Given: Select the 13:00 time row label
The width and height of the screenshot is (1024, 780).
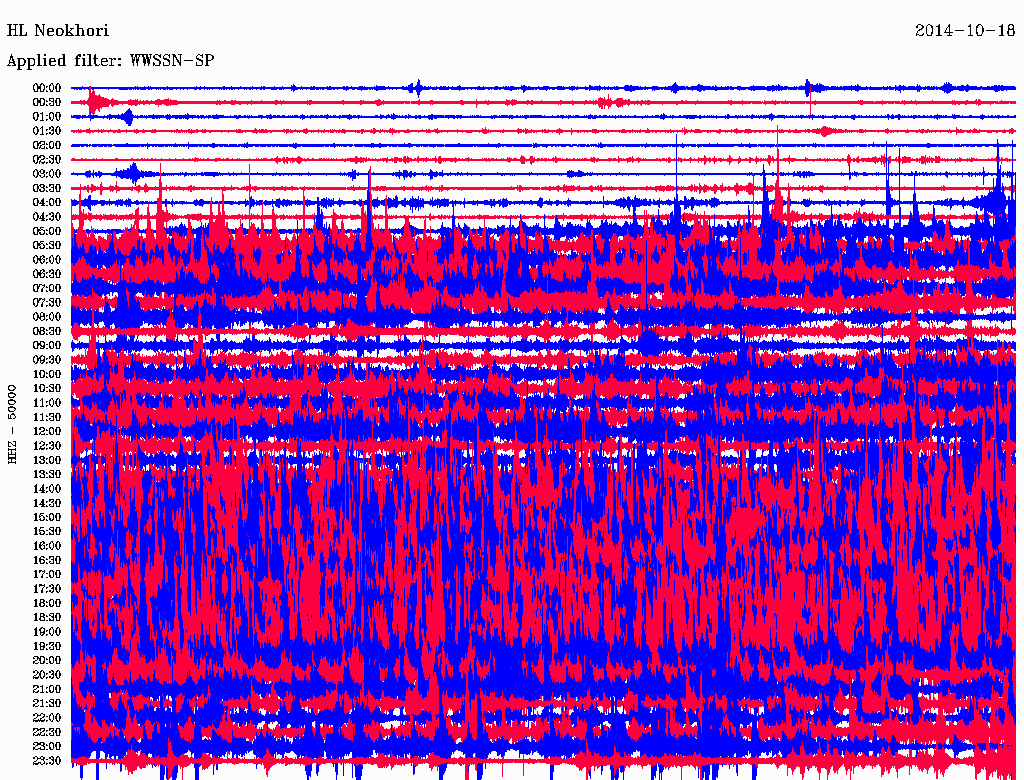Looking at the screenshot, I should click(47, 461).
